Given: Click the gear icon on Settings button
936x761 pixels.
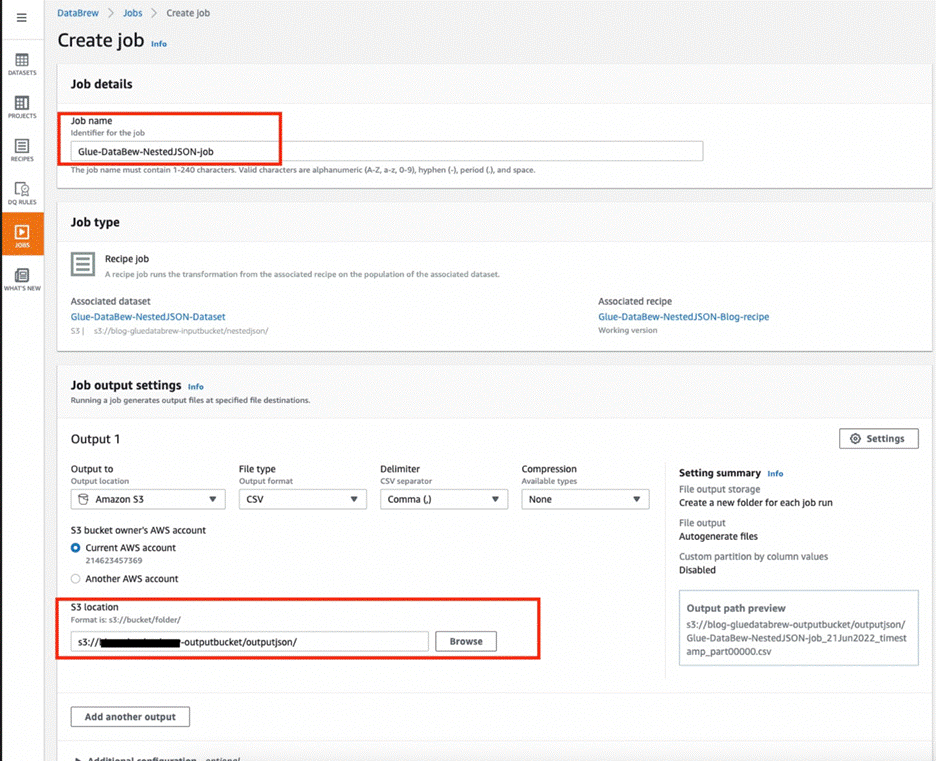Looking at the screenshot, I should [x=855, y=439].
